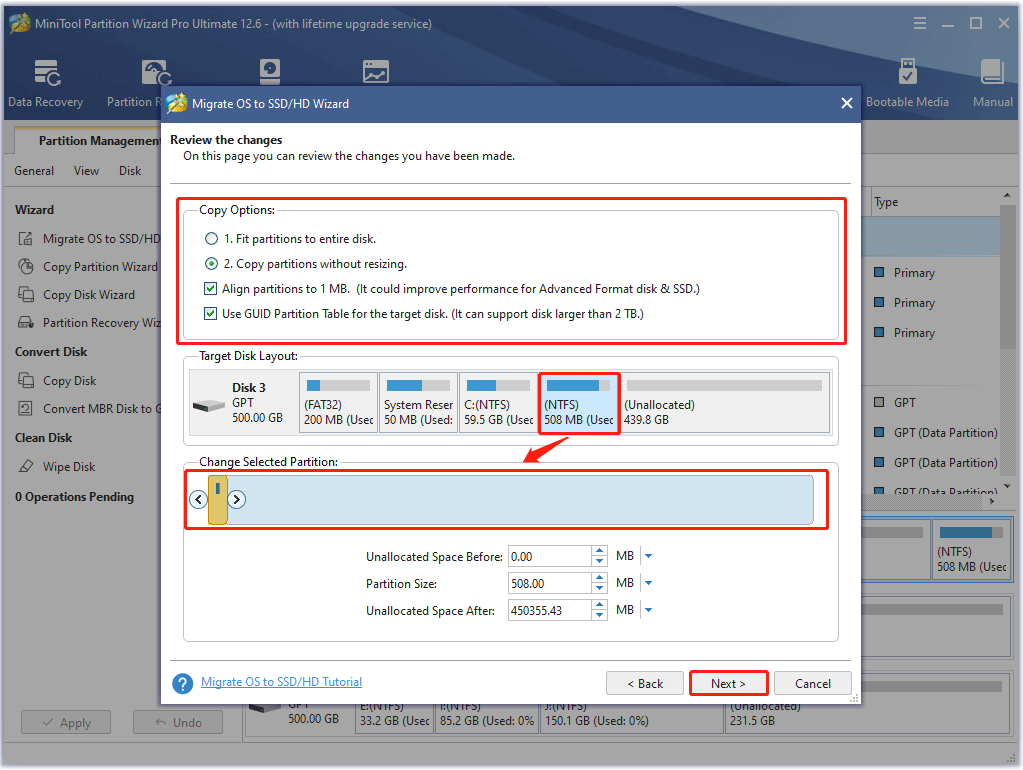Screen dimensions: 1023x770
Task: Open the Manual from the toolbar
Action: coord(992,82)
